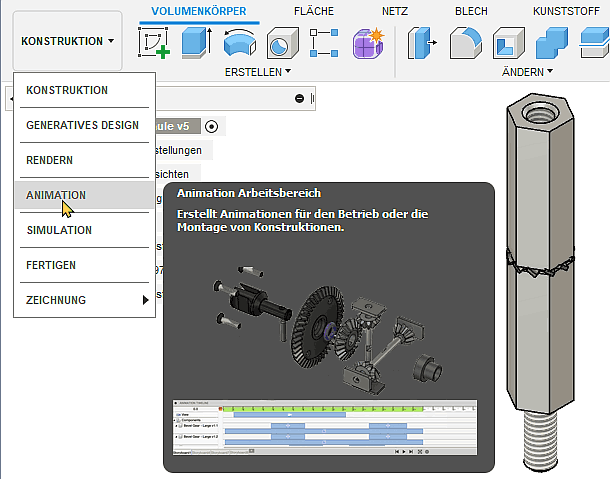Open the ZEICHNUNG submenu arrow
This screenshot has height=479, width=610.
146,300
